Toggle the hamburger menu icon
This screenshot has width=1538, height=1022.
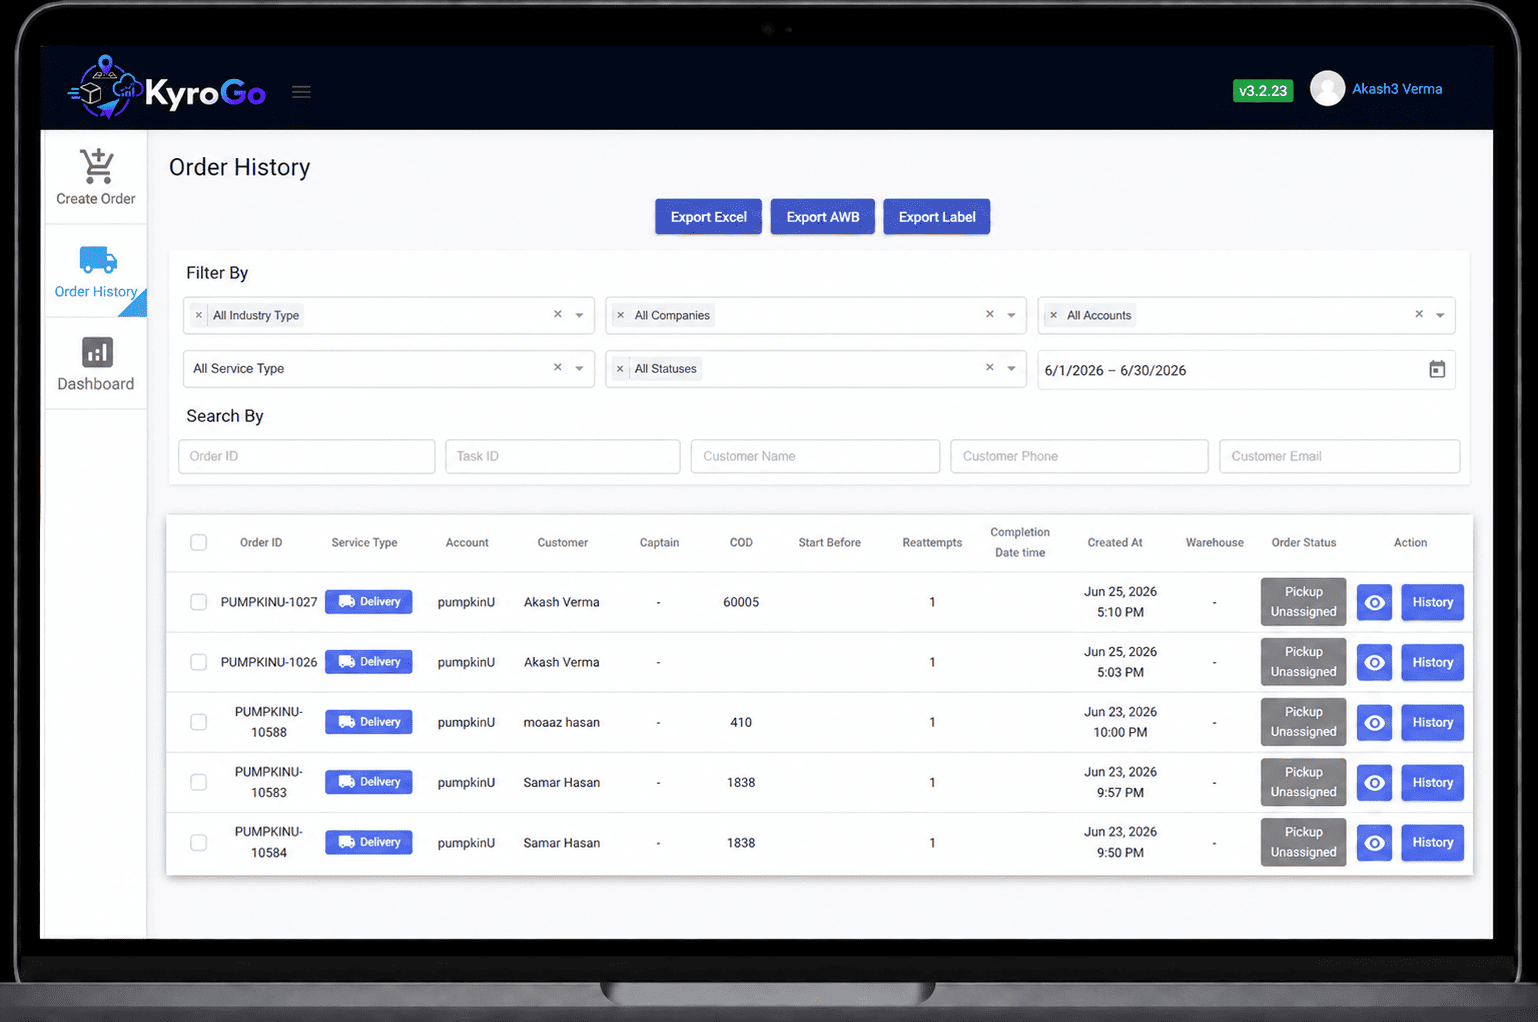(x=301, y=92)
